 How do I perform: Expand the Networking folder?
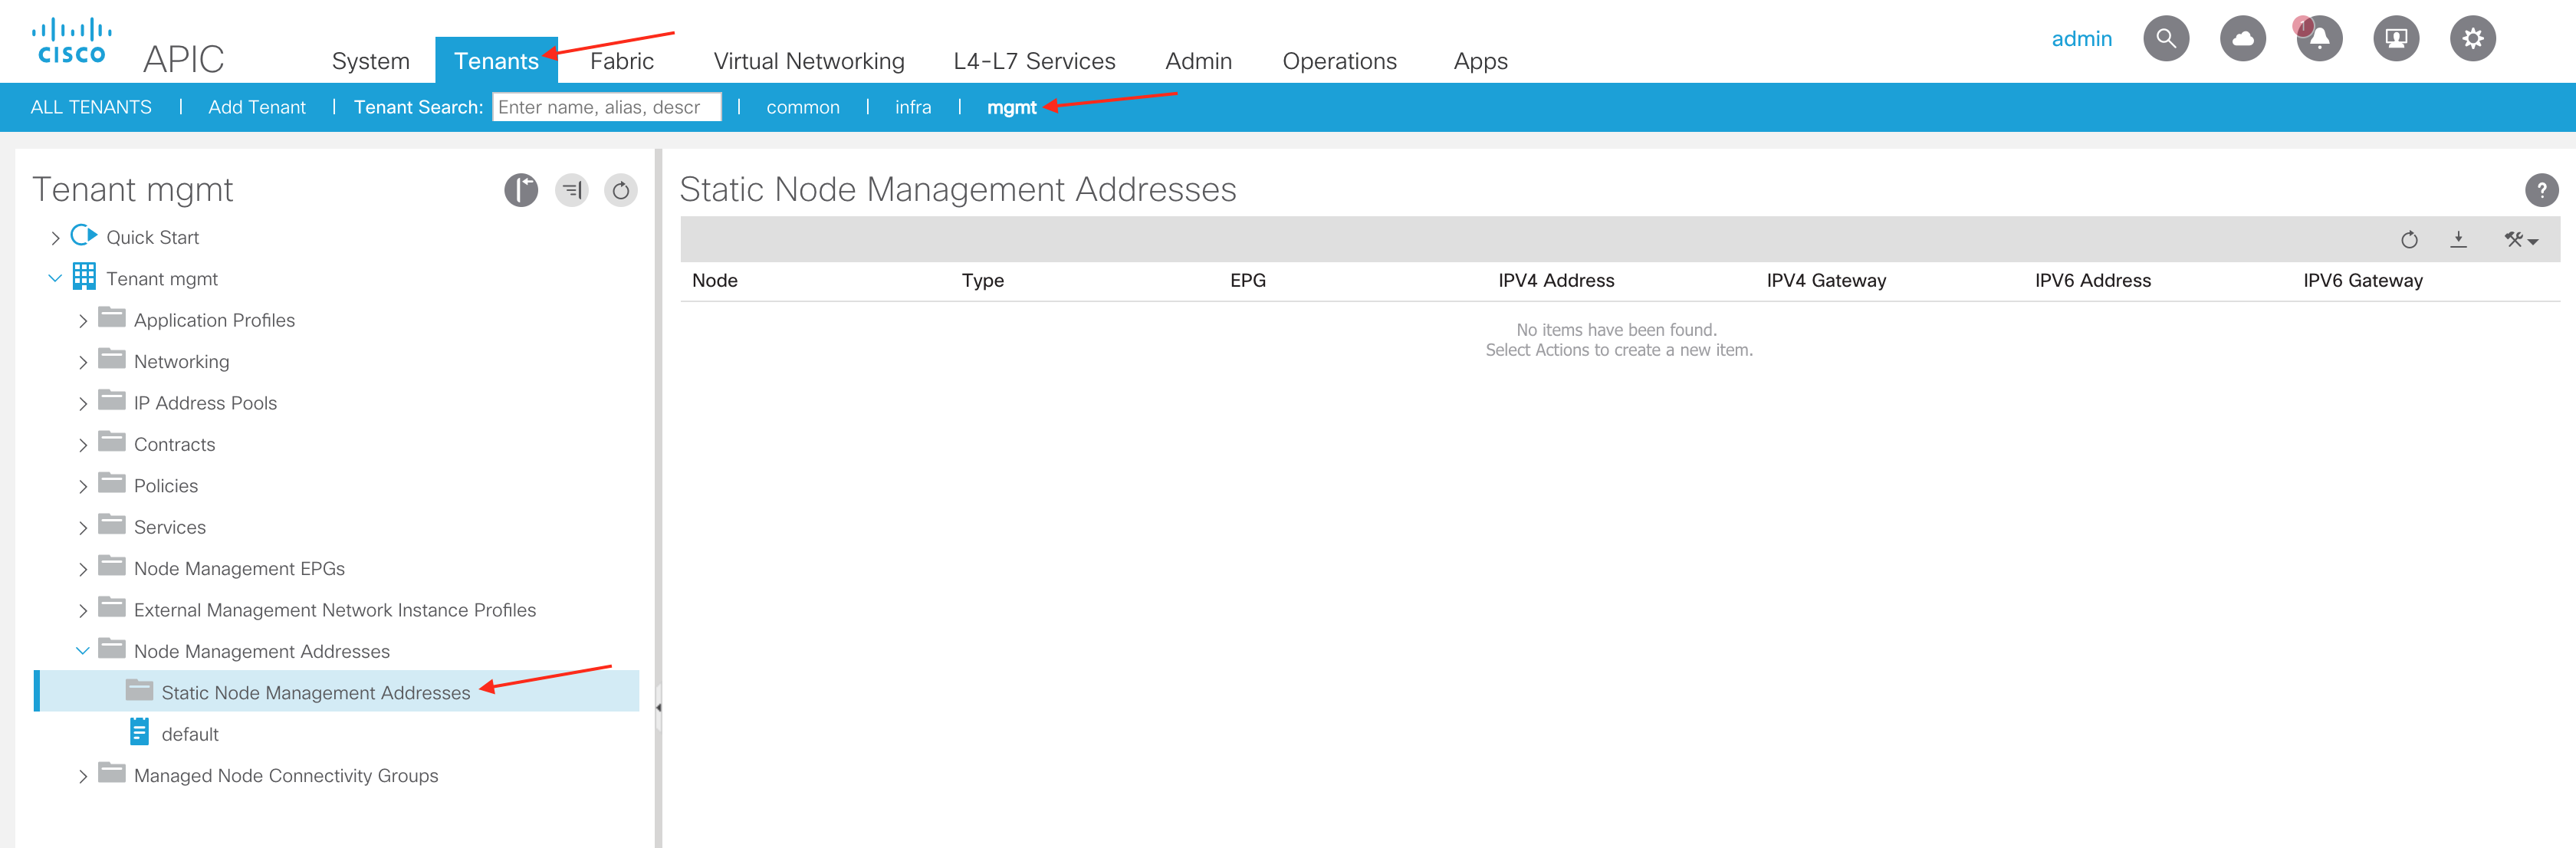click(x=83, y=362)
